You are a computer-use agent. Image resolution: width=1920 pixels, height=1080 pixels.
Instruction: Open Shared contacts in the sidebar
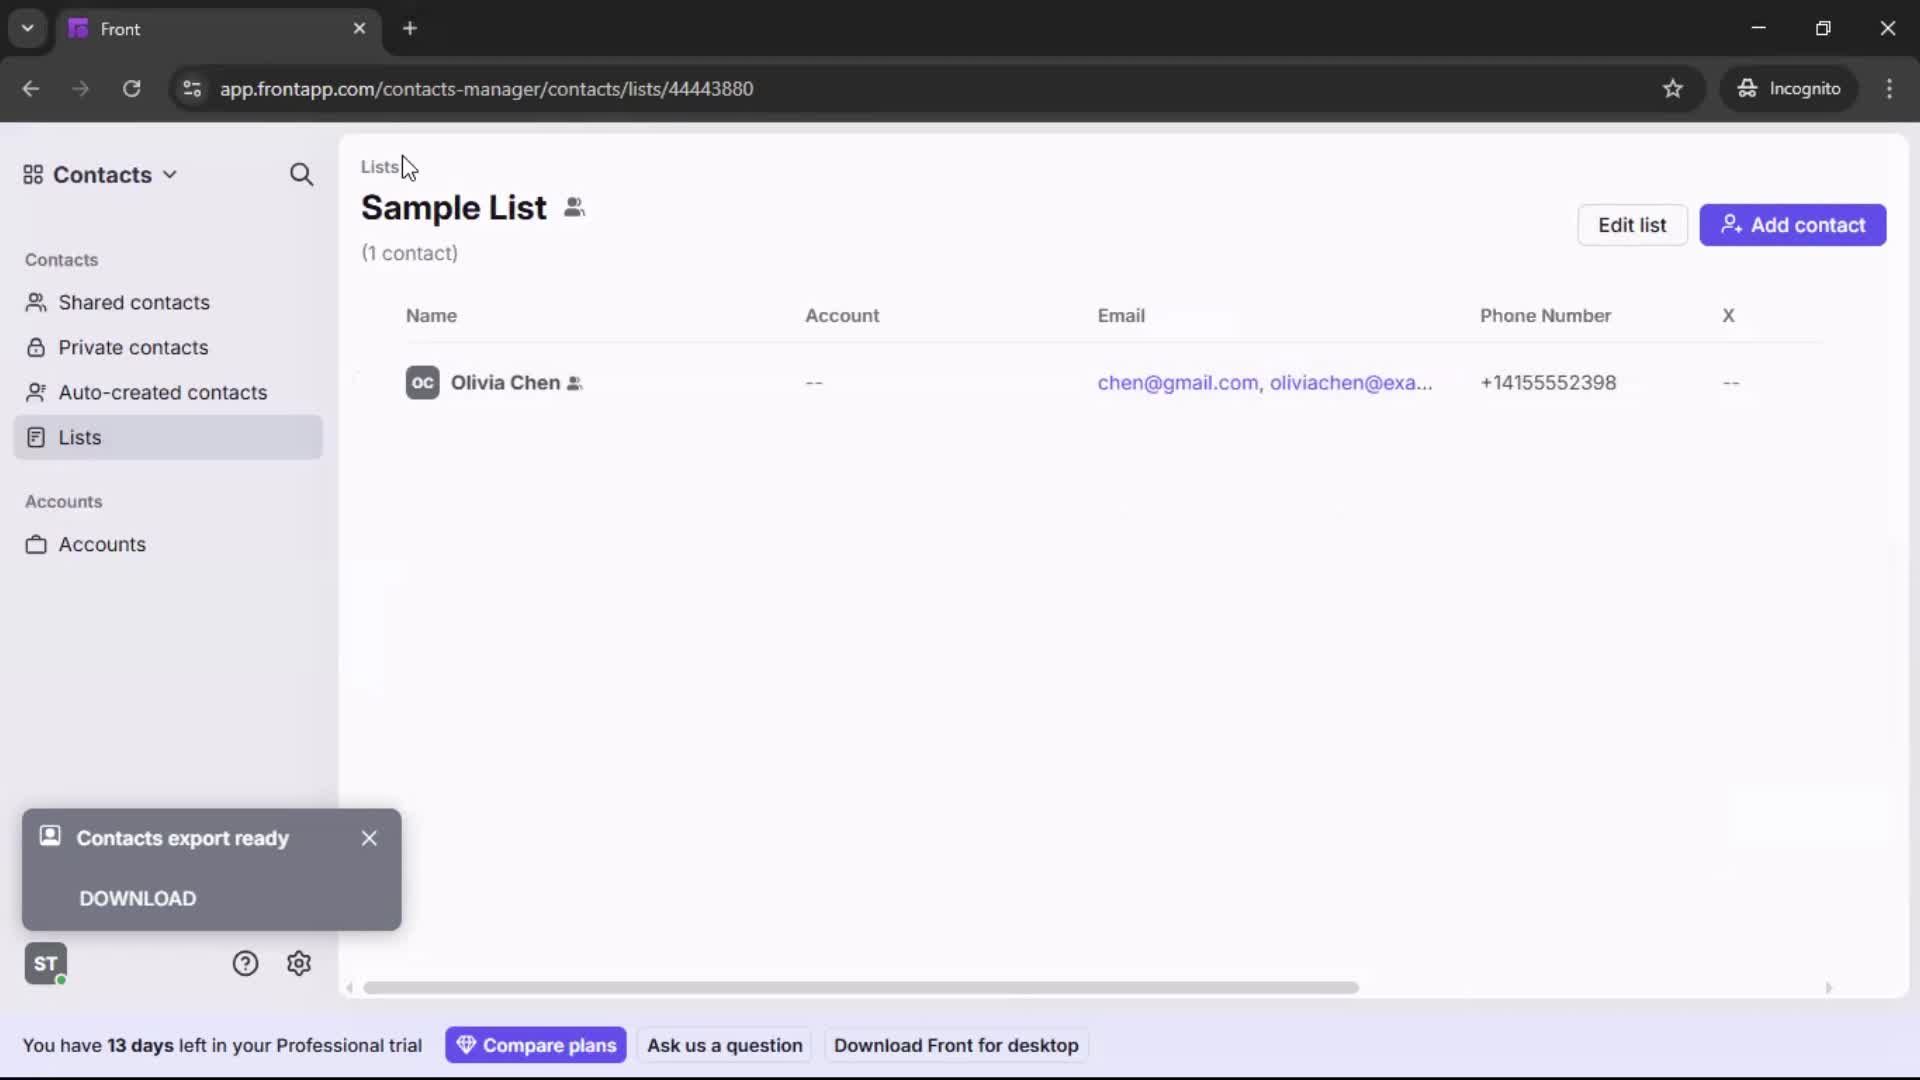coord(134,303)
